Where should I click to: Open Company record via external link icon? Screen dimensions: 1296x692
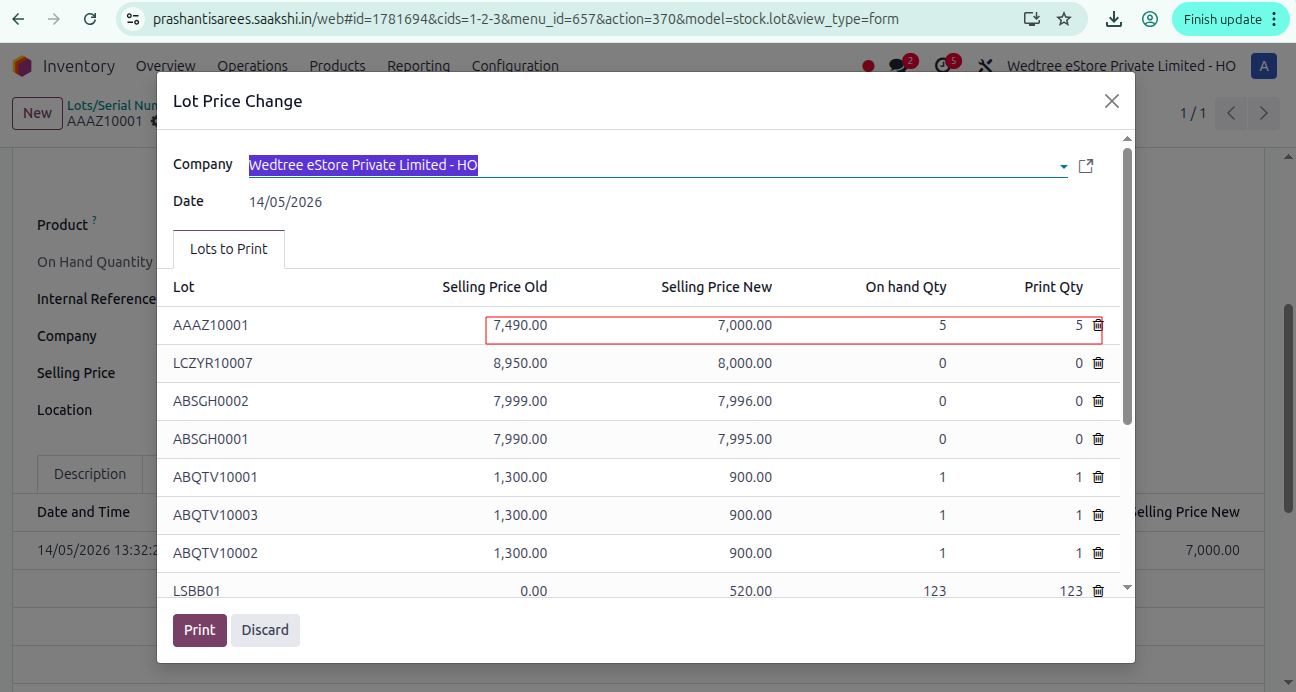[x=1086, y=166]
